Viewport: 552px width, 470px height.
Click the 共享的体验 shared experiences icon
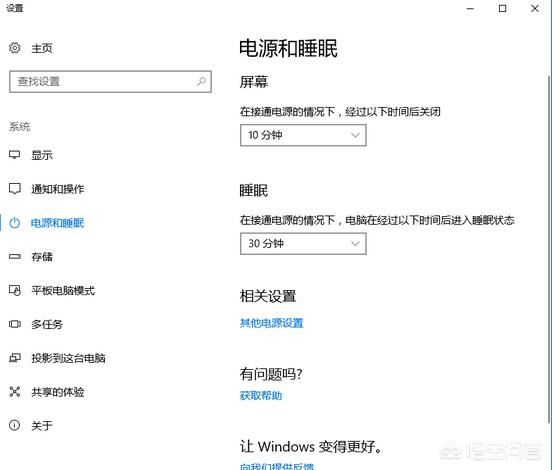(x=15, y=391)
